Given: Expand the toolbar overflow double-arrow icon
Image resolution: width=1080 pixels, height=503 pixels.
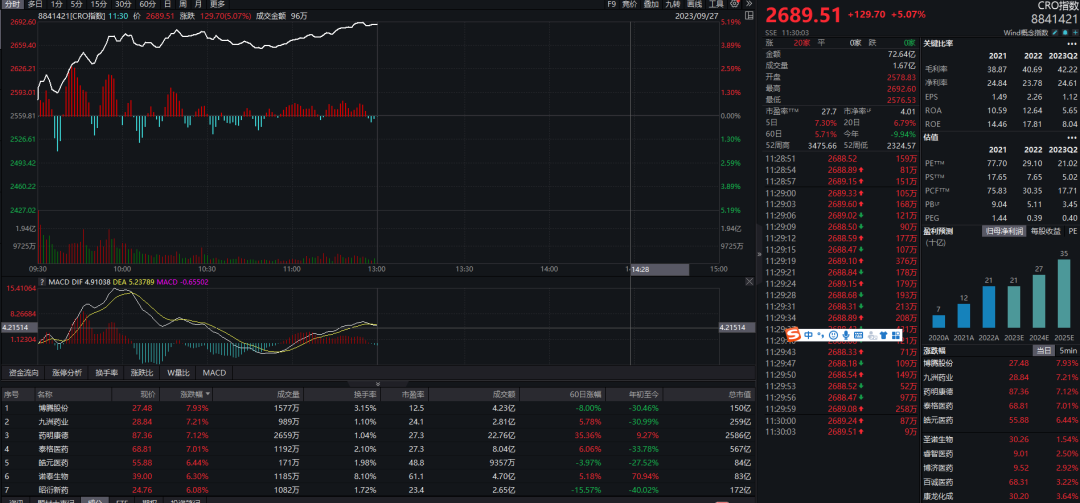Looking at the screenshot, I should pos(749,3).
